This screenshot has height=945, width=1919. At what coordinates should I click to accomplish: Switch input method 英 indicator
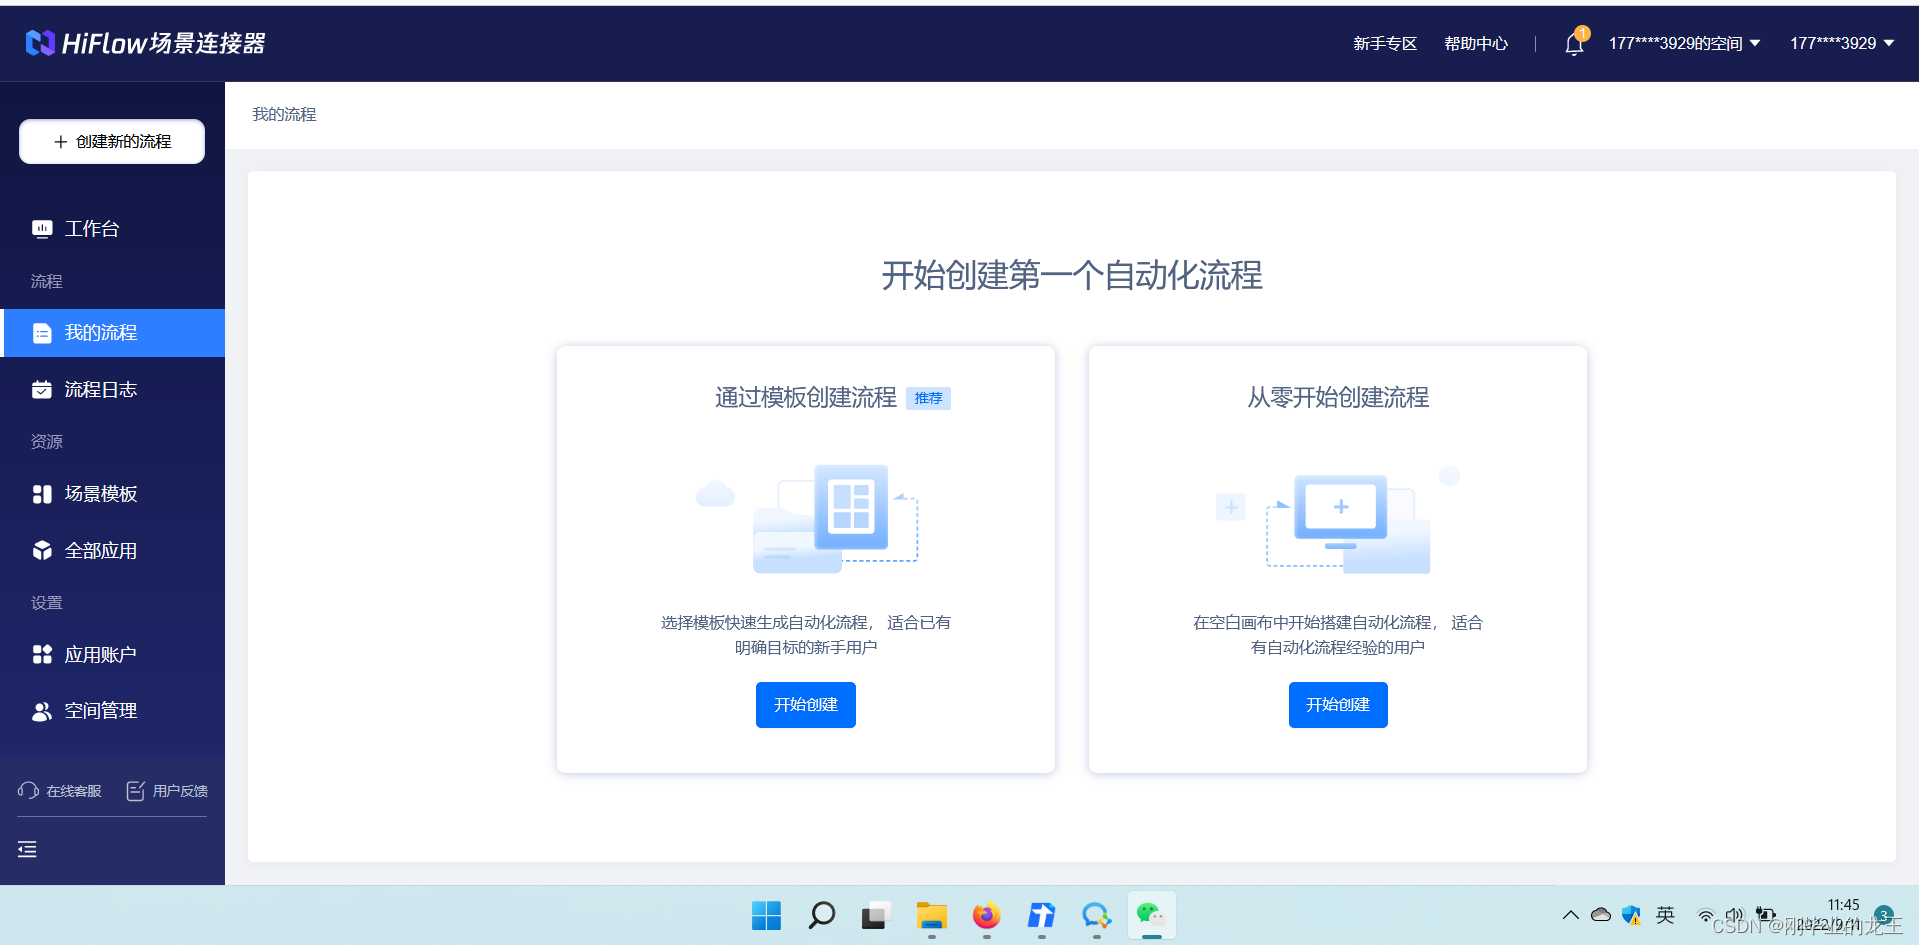[1665, 915]
